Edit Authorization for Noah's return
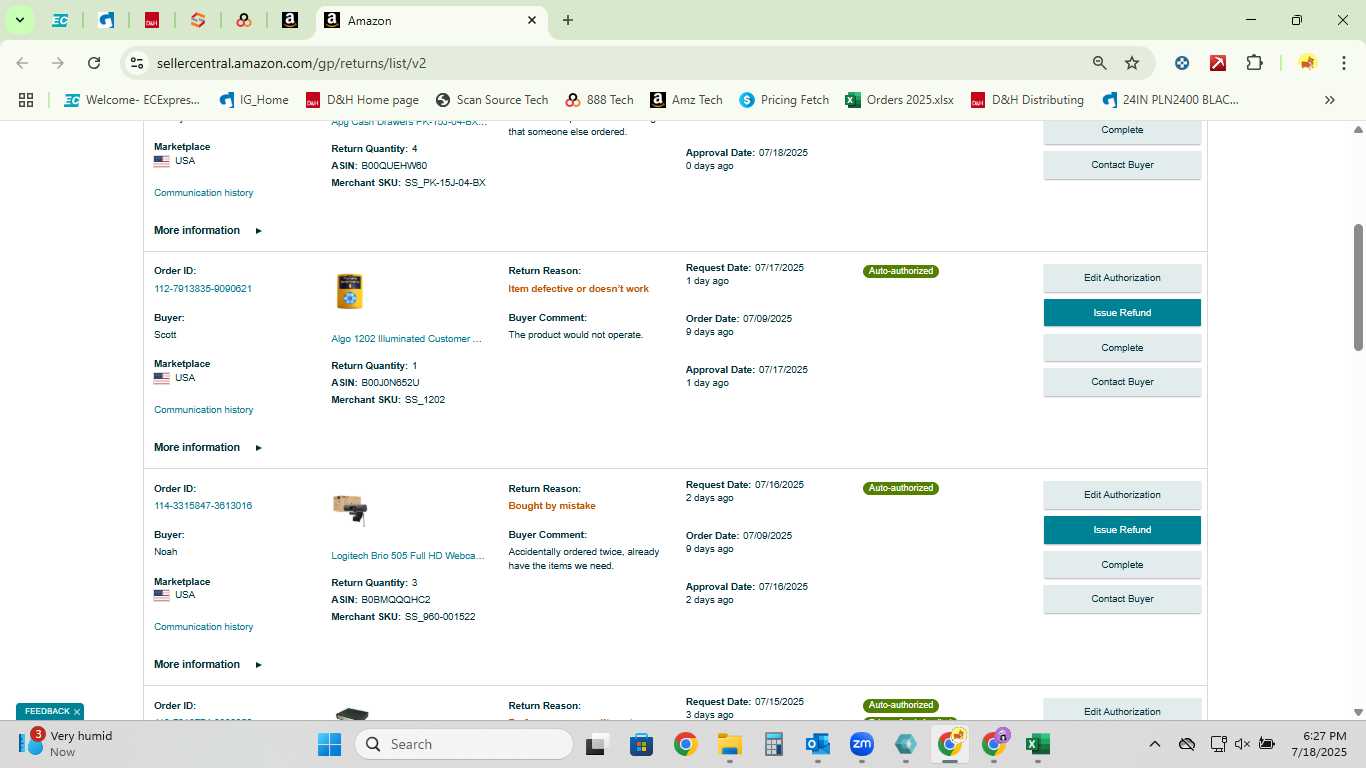The width and height of the screenshot is (1366, 768). click(1122, 495)
